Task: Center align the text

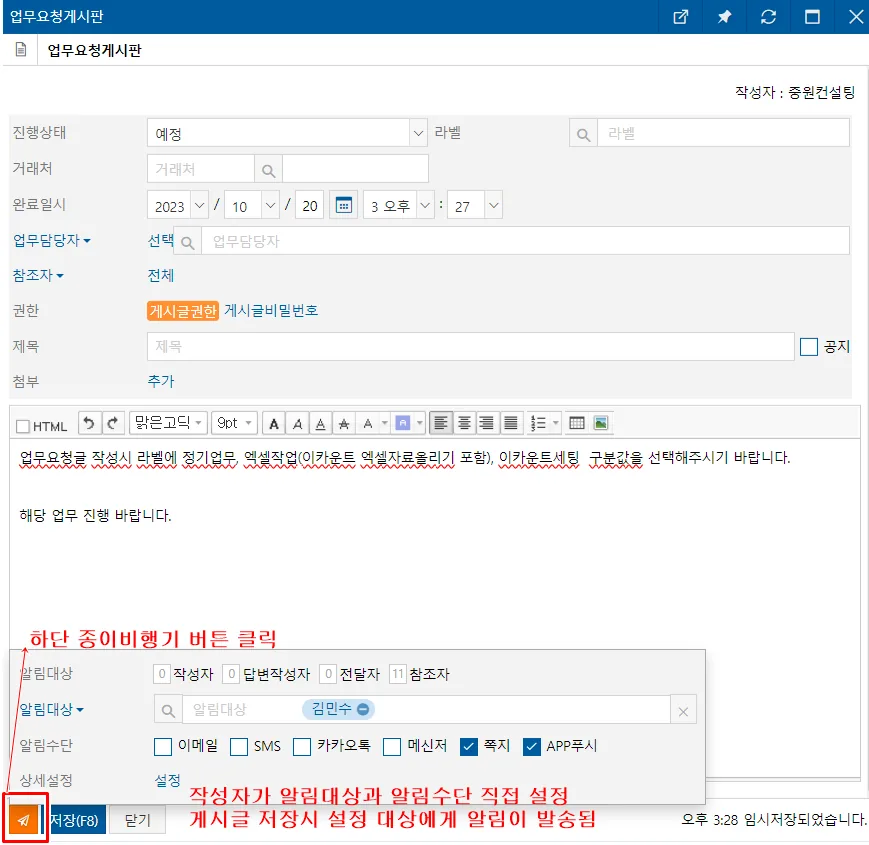Action: point(464,423)
